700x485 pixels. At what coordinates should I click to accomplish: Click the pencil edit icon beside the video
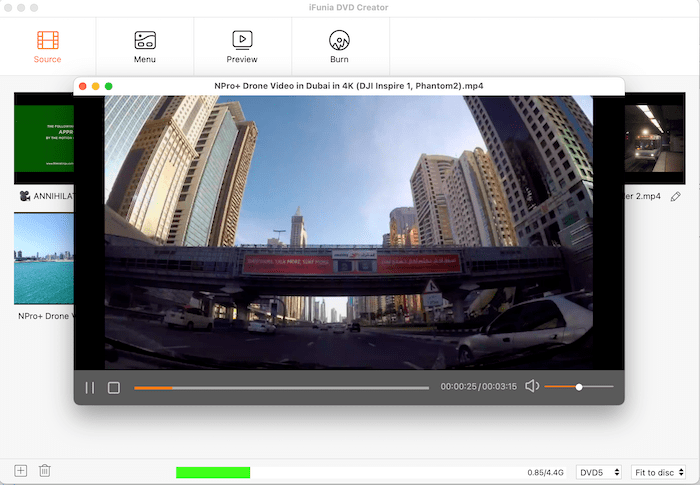click(676, 197)
